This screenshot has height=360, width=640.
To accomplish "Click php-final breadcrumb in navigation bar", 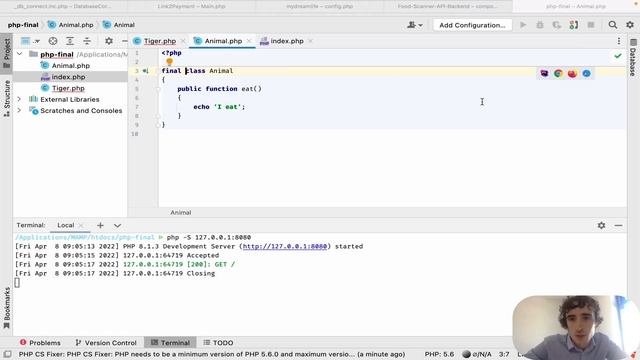I will click(x=23, y=25).
